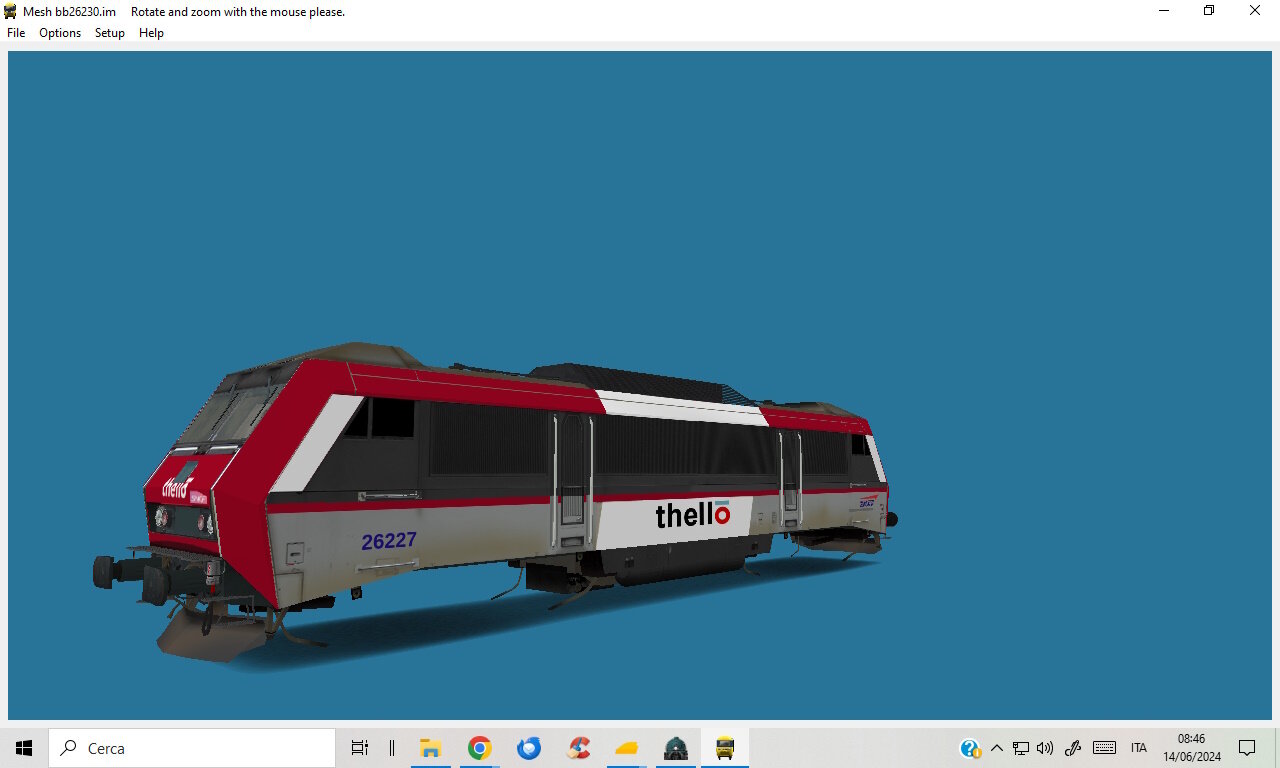This screenshot has height=768, width=1280.
Task: Click the help question mark tray icon
Action: [x=970, y=748]
